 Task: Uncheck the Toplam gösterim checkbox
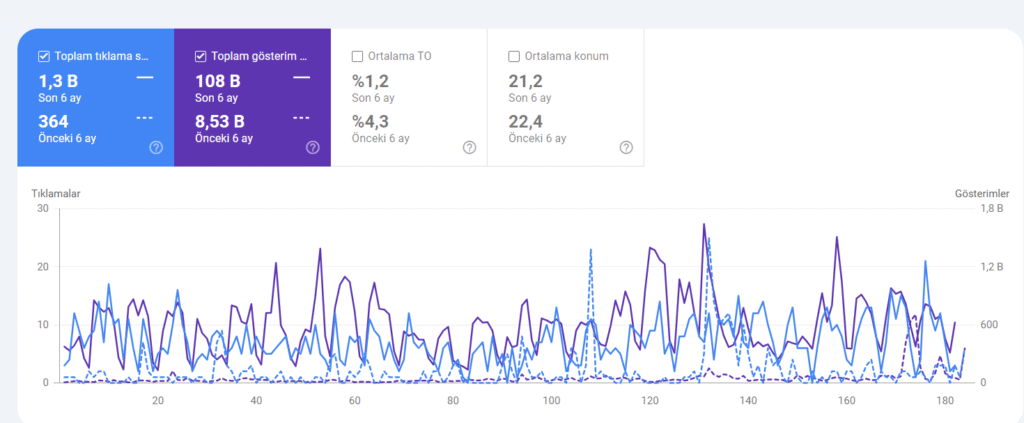point(201,56)
